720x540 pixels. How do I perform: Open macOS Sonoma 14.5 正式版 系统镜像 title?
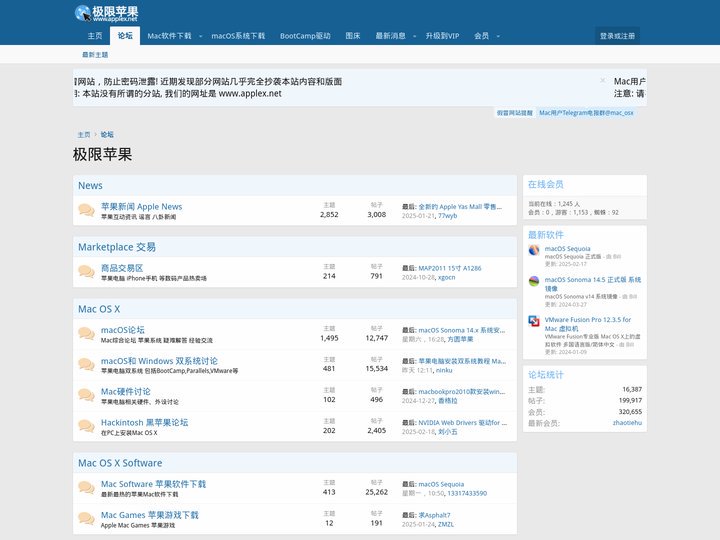(593, 284)
